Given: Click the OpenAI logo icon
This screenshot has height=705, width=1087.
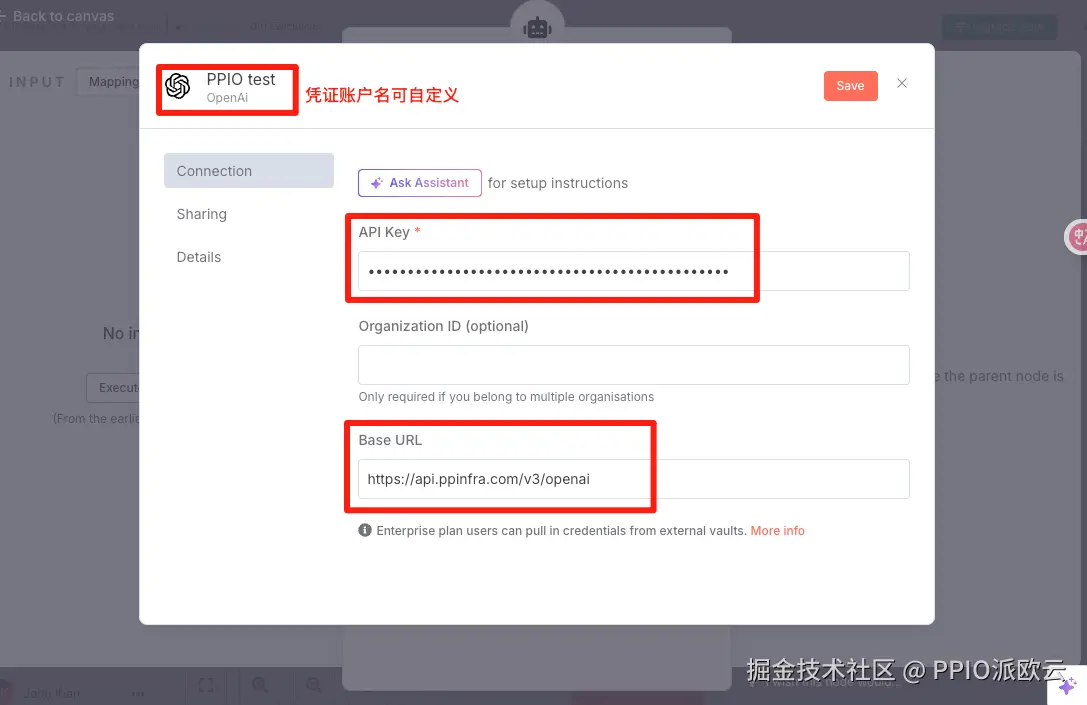Looking at the screenshot, I should pos(178,86).
